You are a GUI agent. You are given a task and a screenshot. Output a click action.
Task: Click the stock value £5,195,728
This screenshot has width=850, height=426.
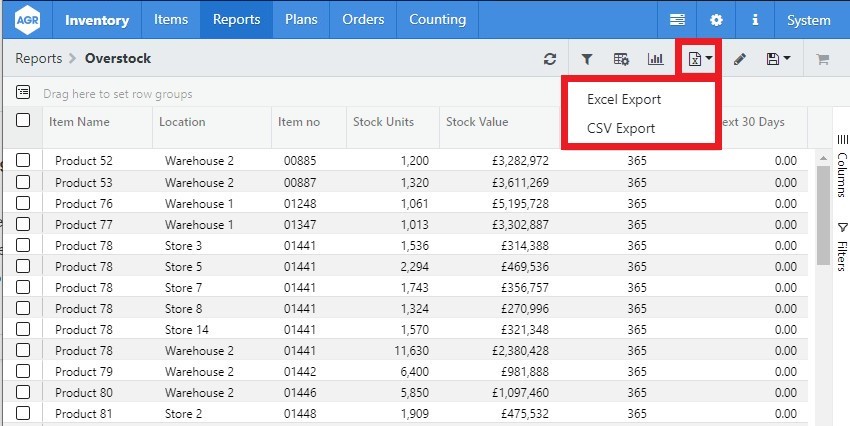(x=520, y=204)
